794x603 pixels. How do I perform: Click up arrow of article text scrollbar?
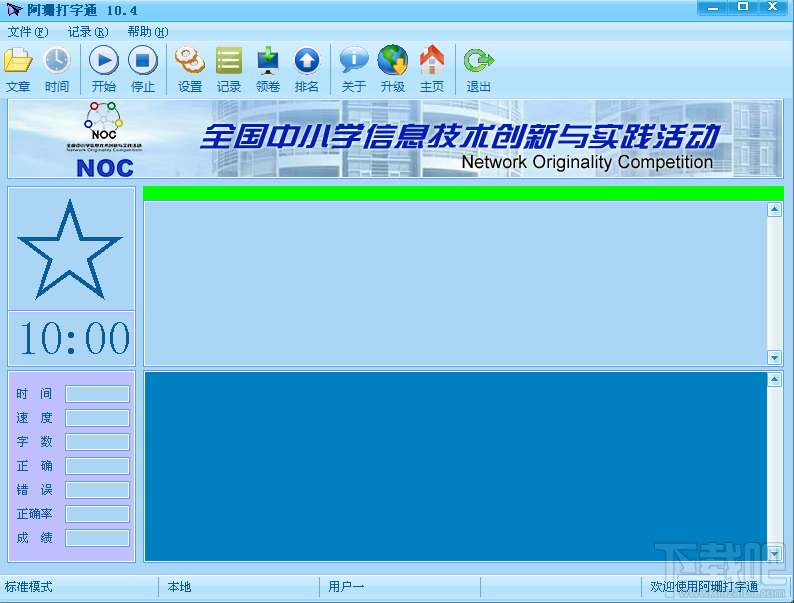point(774,210)
